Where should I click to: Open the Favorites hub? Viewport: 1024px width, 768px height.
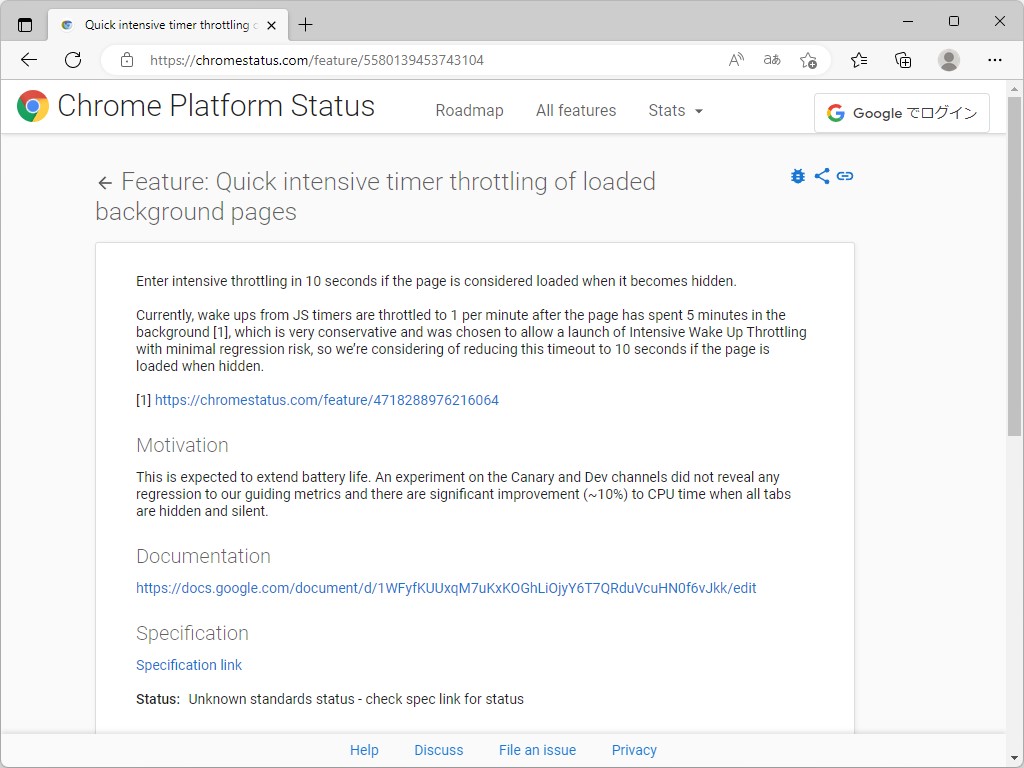click(859, 60)
